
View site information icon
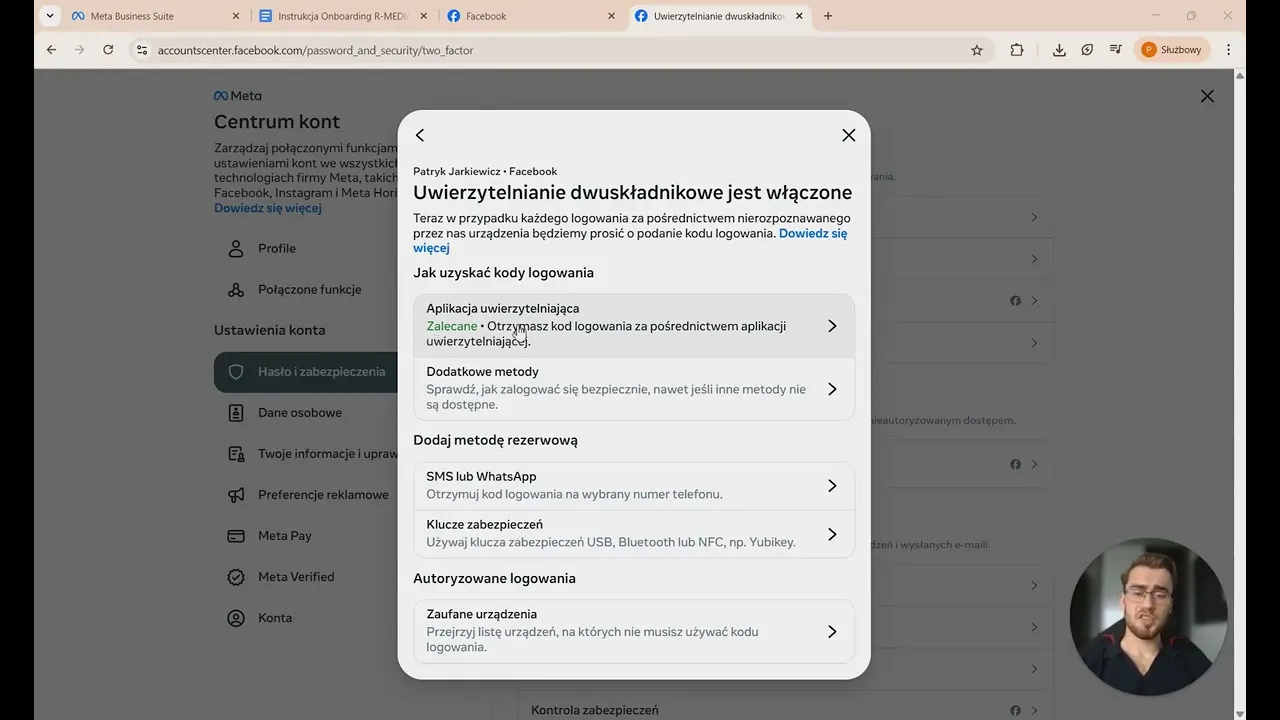142,50
